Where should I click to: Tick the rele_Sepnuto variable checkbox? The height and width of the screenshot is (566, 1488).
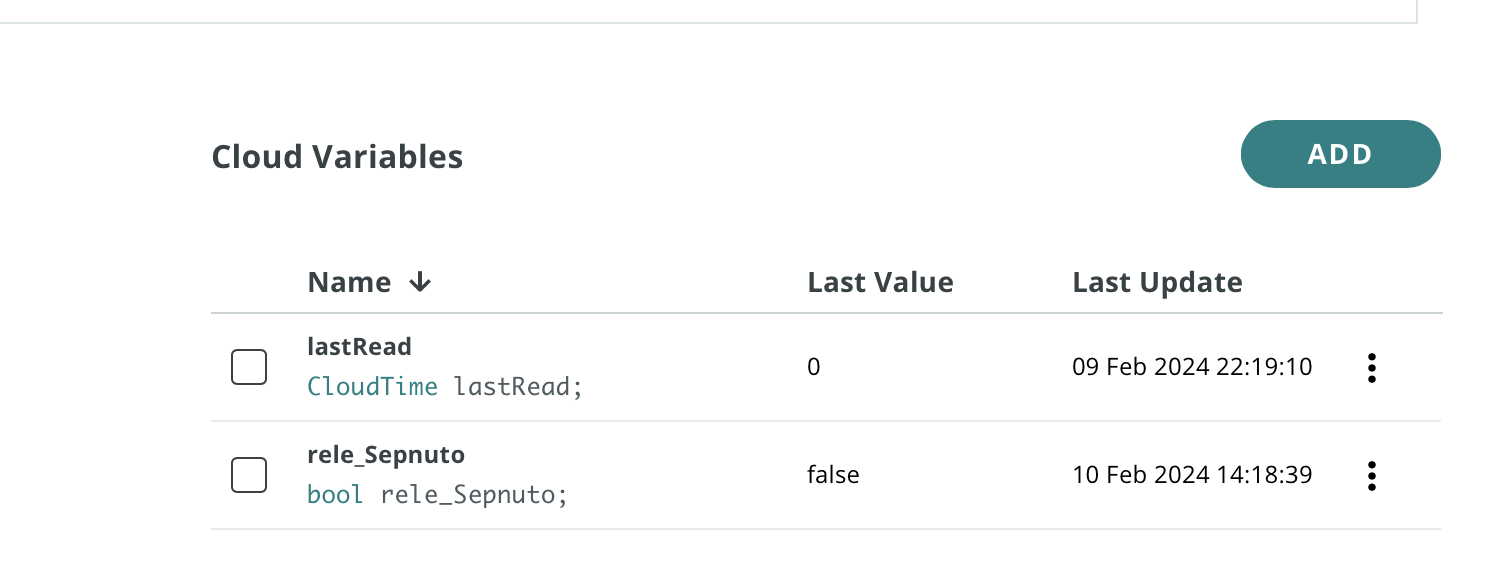click(249, 475)
